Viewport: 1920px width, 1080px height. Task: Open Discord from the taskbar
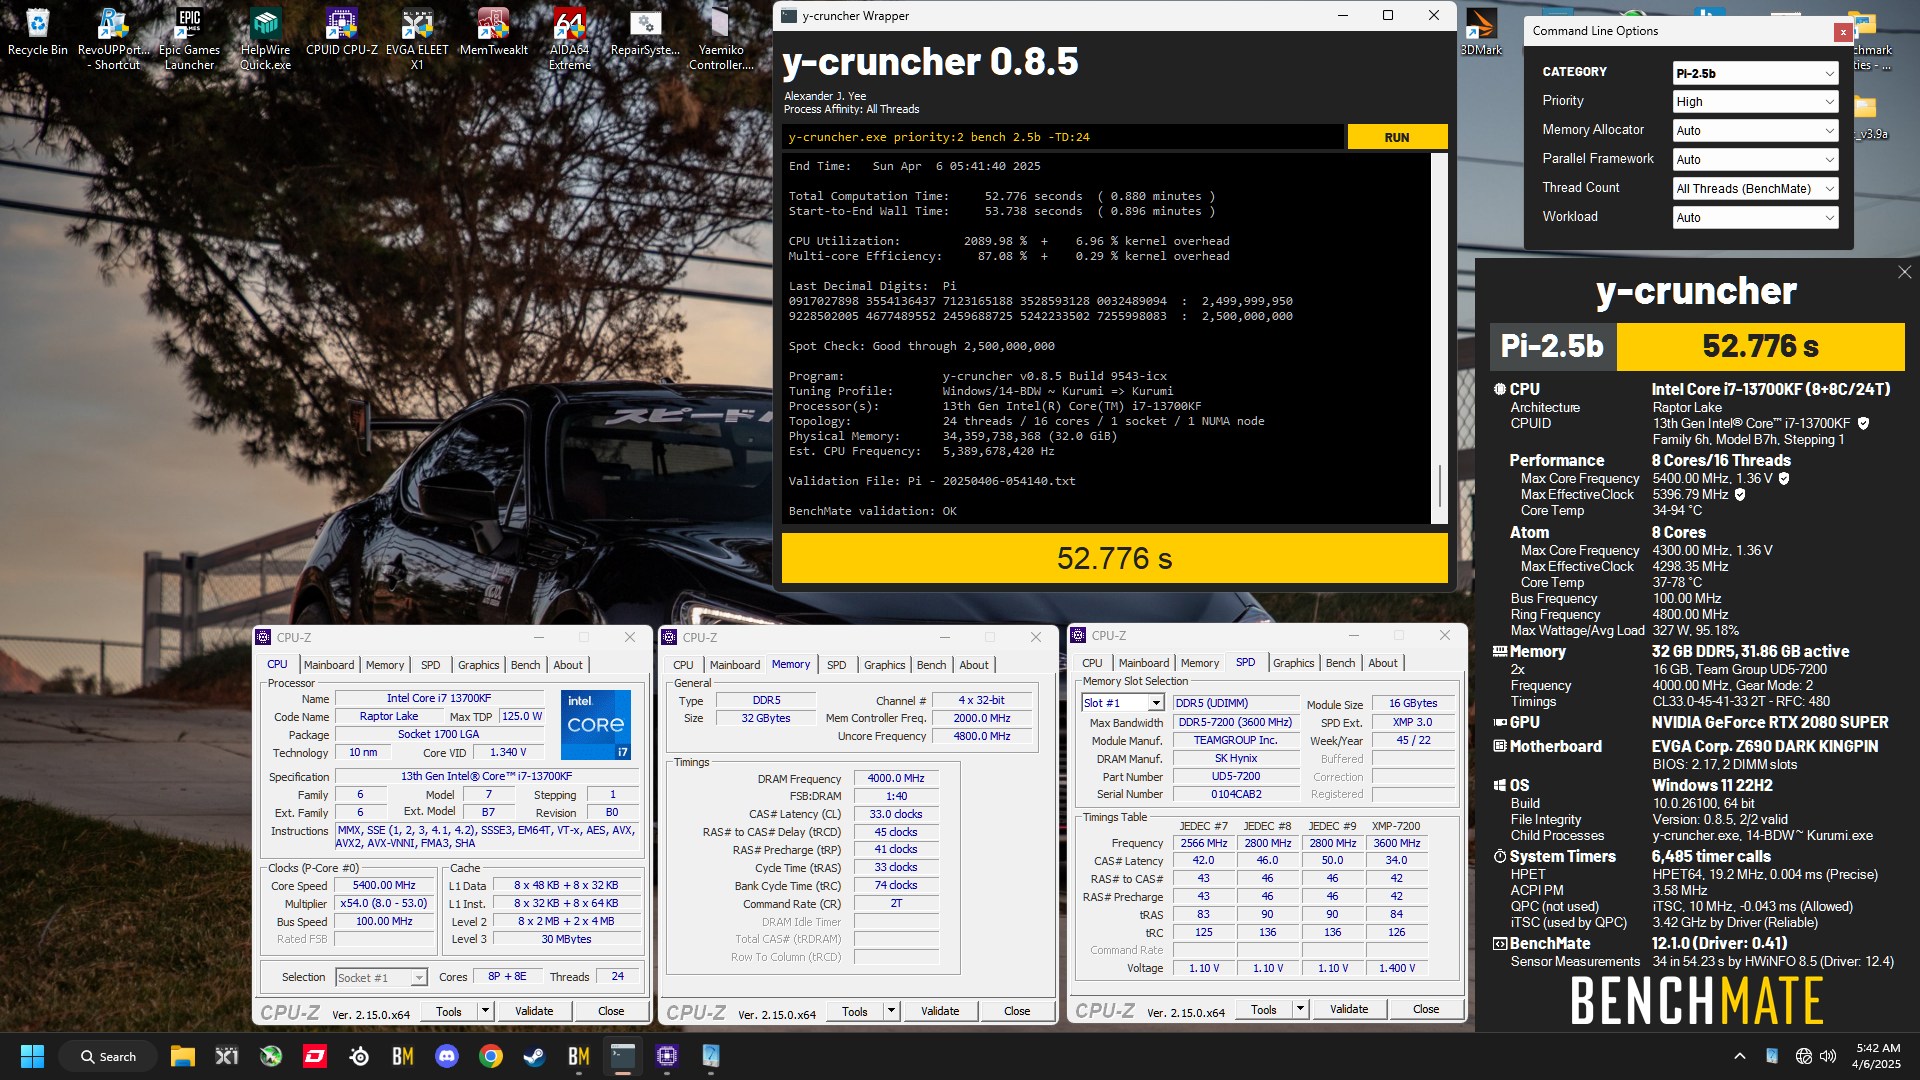447,1056
